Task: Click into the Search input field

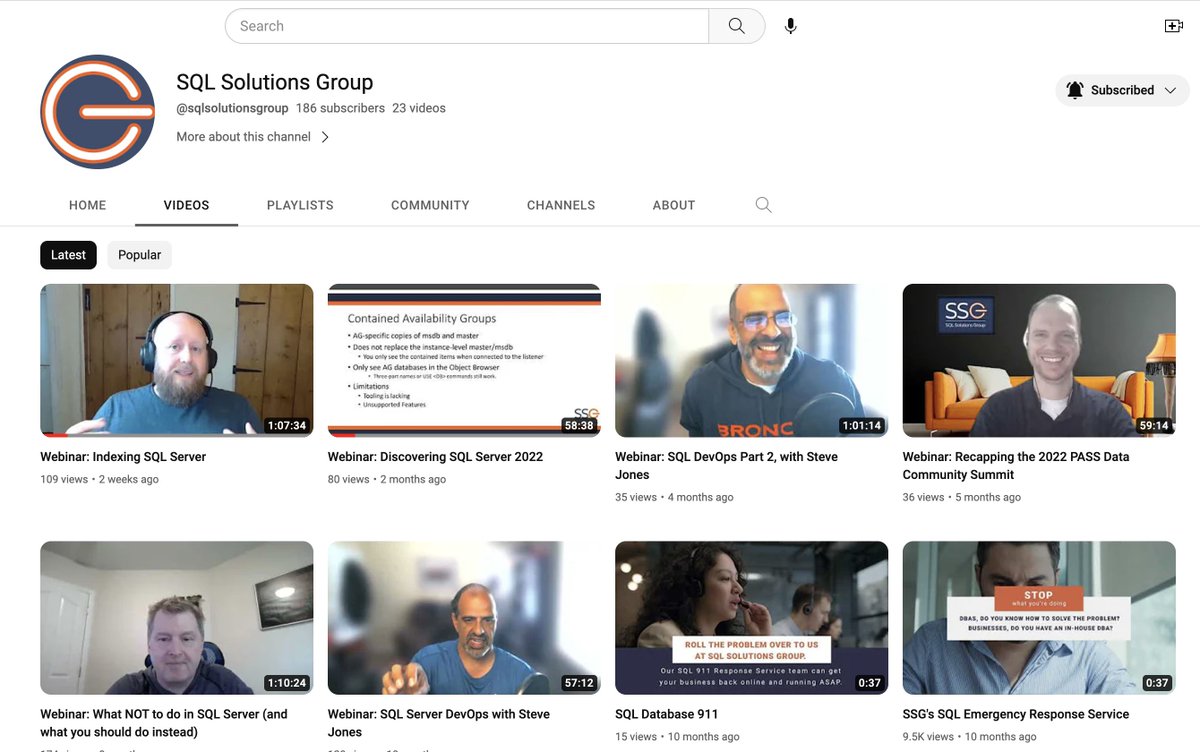Action: (x=467, y=26)
